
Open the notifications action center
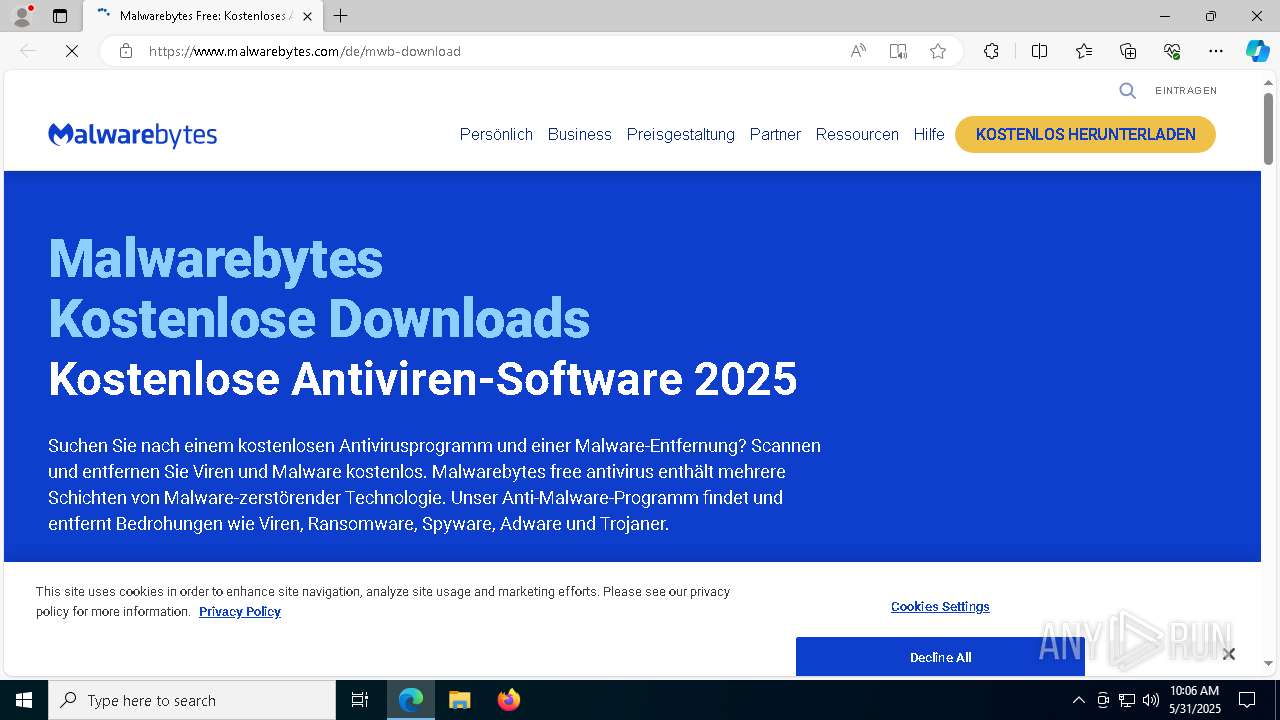1247,700
